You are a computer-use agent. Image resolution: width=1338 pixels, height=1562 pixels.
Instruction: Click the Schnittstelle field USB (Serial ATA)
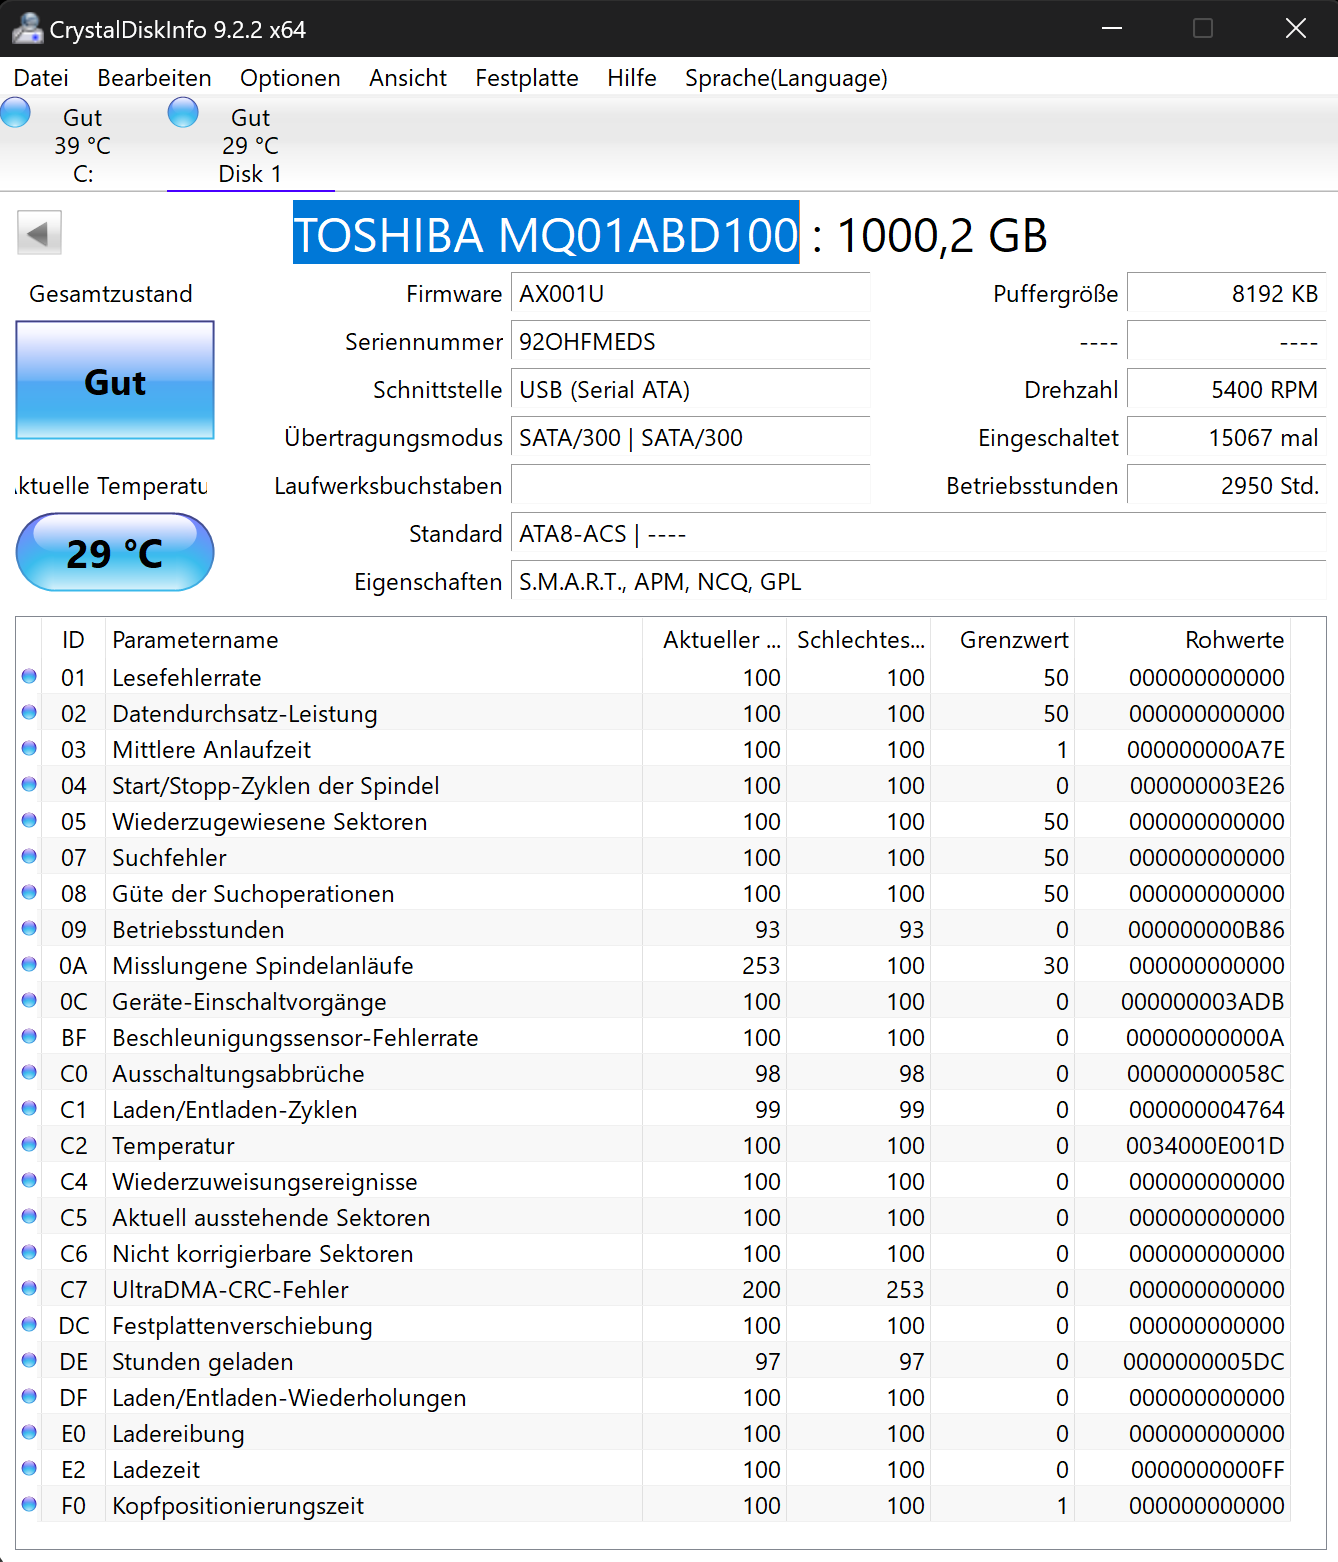click(x=690, y=390)
